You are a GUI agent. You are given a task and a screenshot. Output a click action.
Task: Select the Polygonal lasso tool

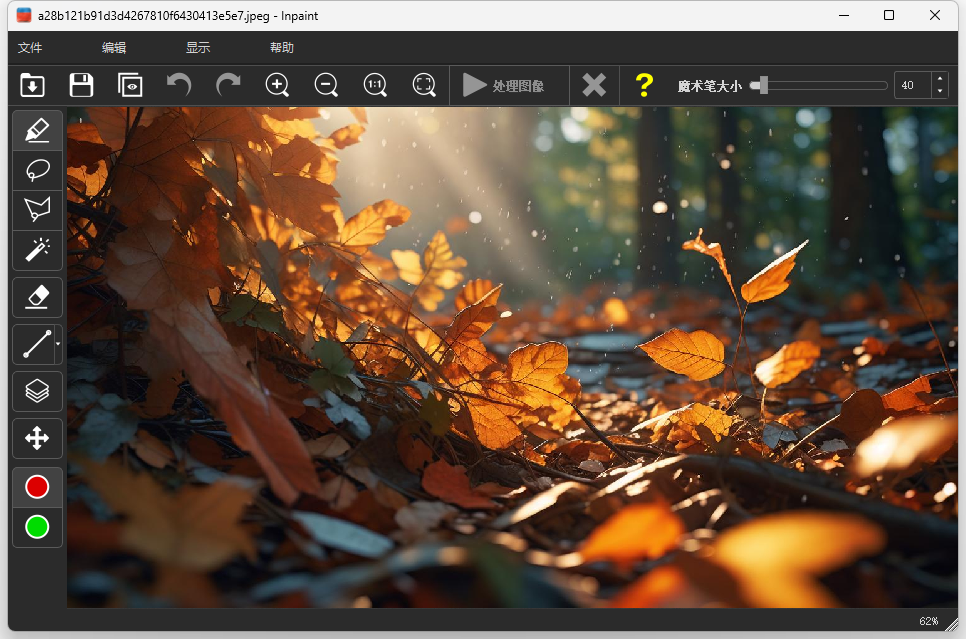point(37,210)
